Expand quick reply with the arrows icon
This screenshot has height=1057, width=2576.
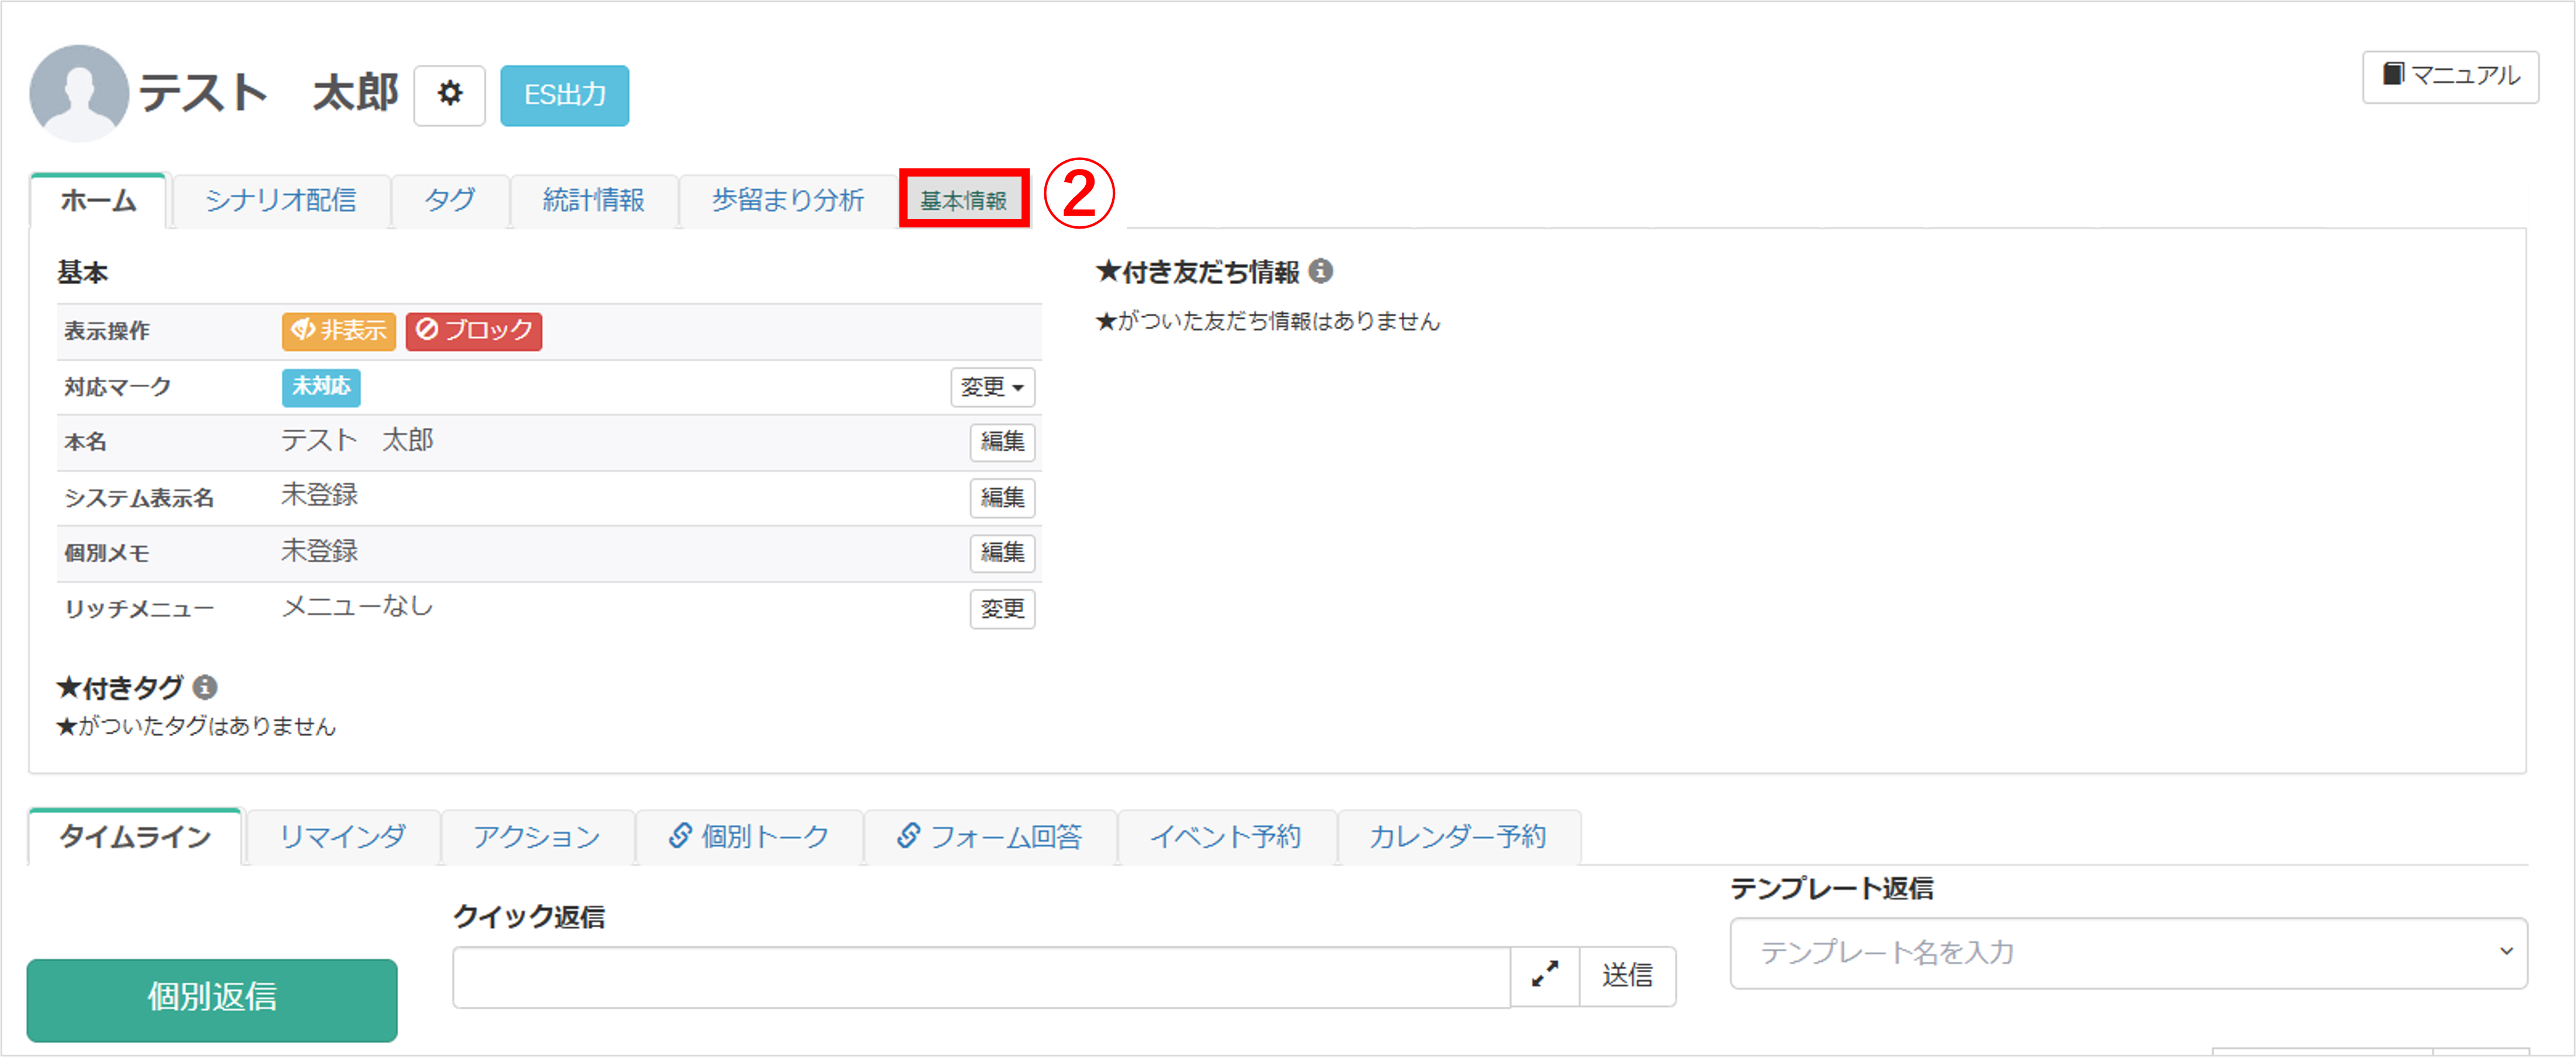click(x=1544, y=975)
